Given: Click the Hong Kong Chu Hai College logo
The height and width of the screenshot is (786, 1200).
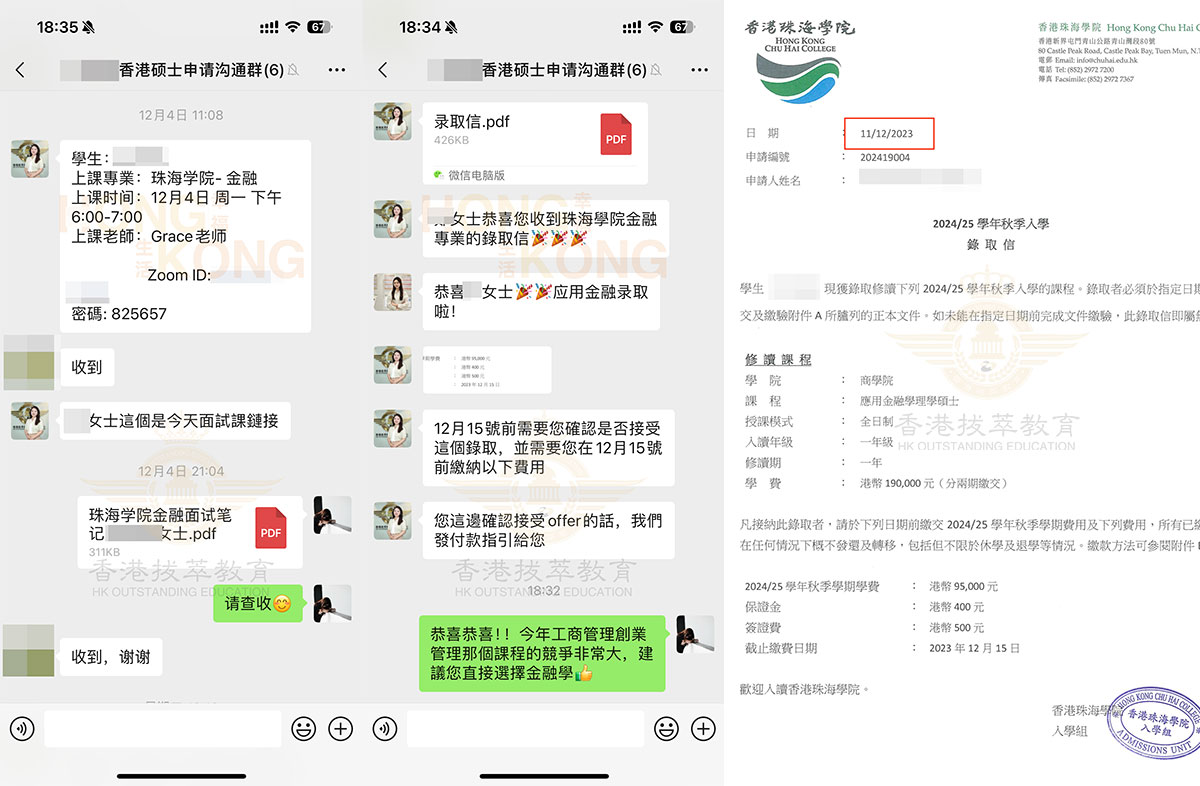Looking at the screenshot, I should [x=798, y=60].
